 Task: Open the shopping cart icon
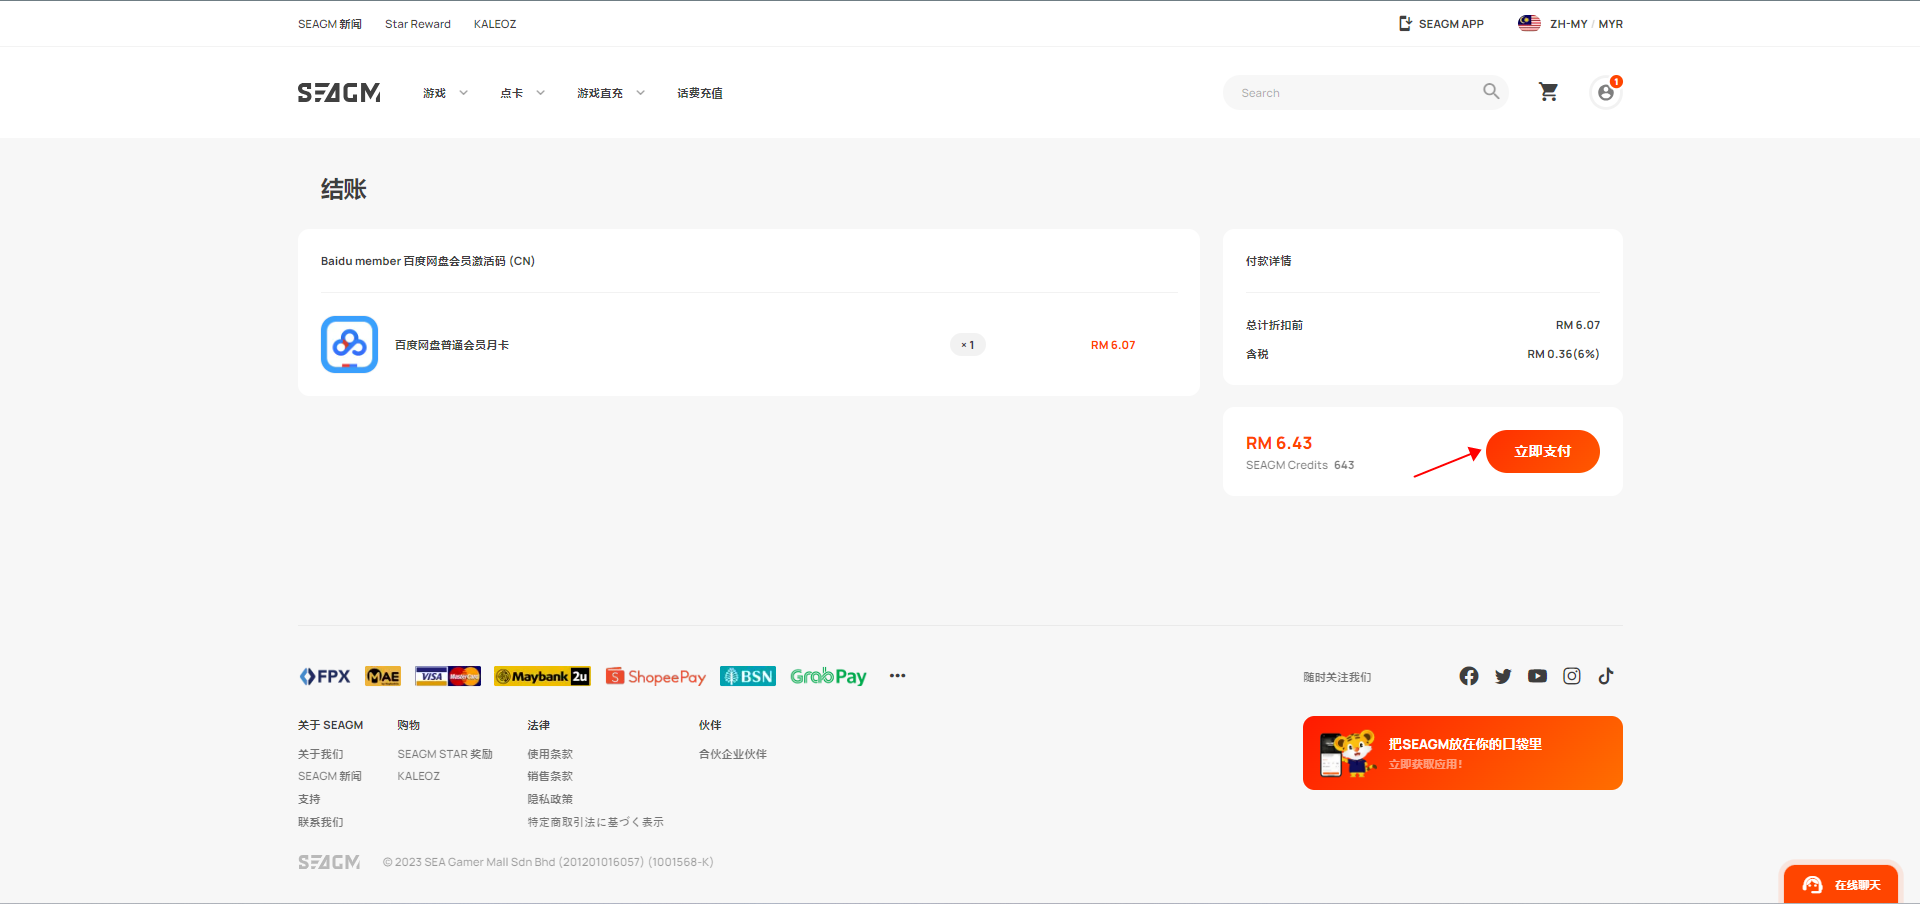[x=1548, y=92]
